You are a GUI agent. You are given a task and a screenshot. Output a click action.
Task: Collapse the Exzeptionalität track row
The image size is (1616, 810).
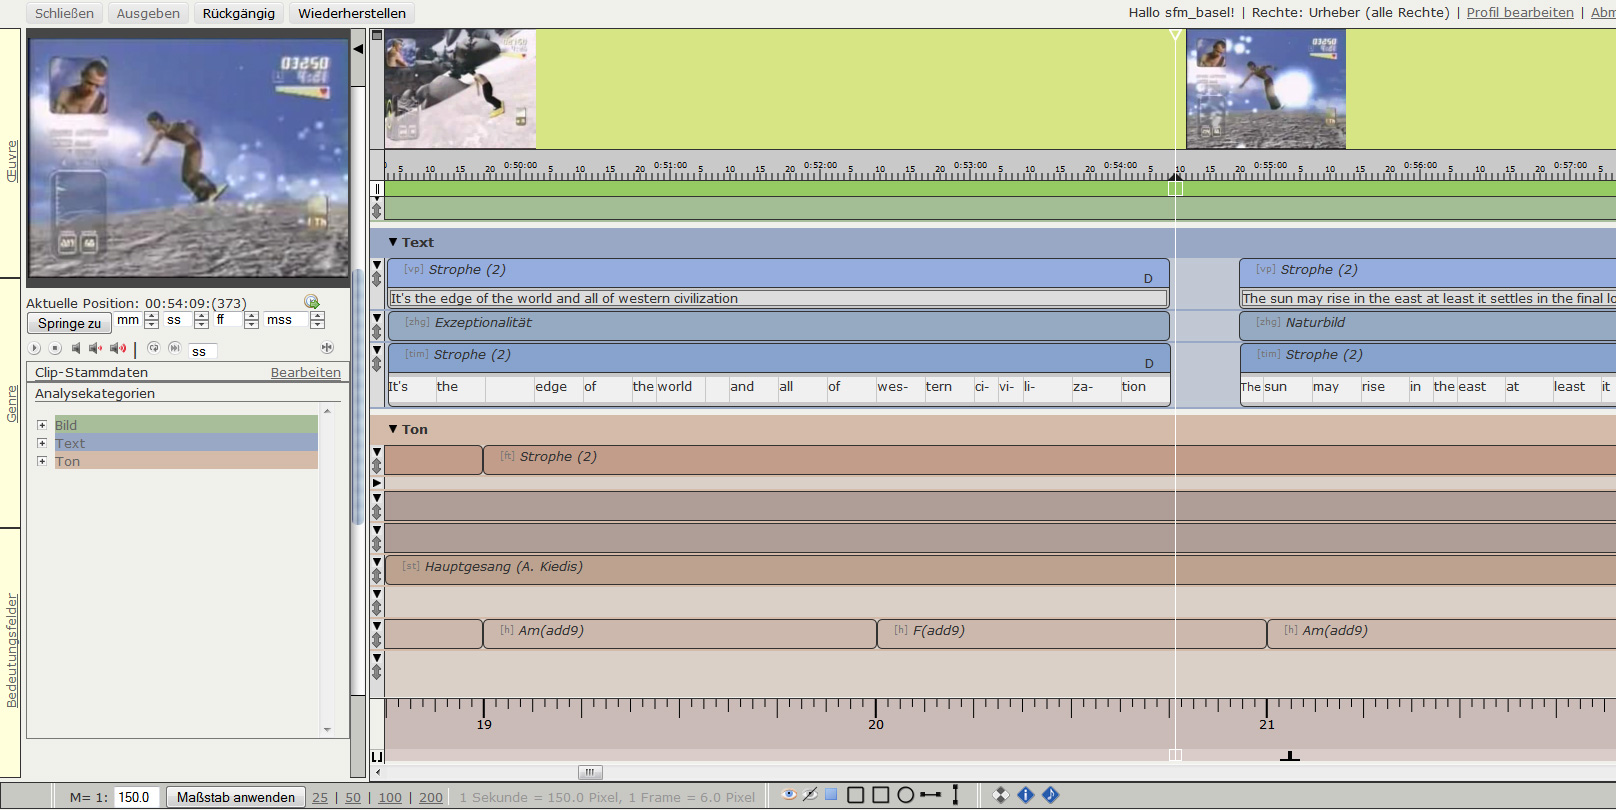(377, 317)
